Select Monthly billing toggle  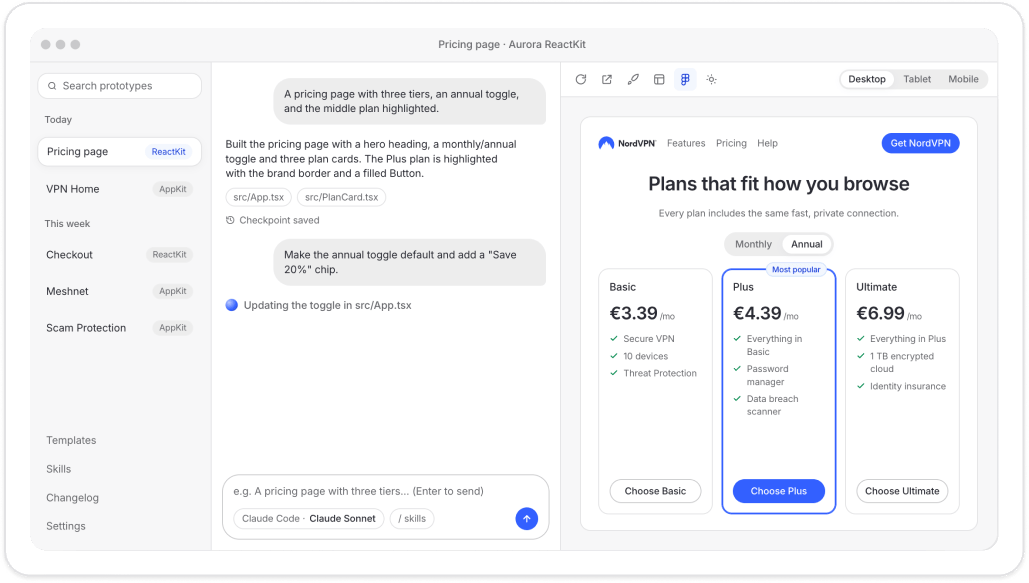pyautogui.click(x=753, y=244)
